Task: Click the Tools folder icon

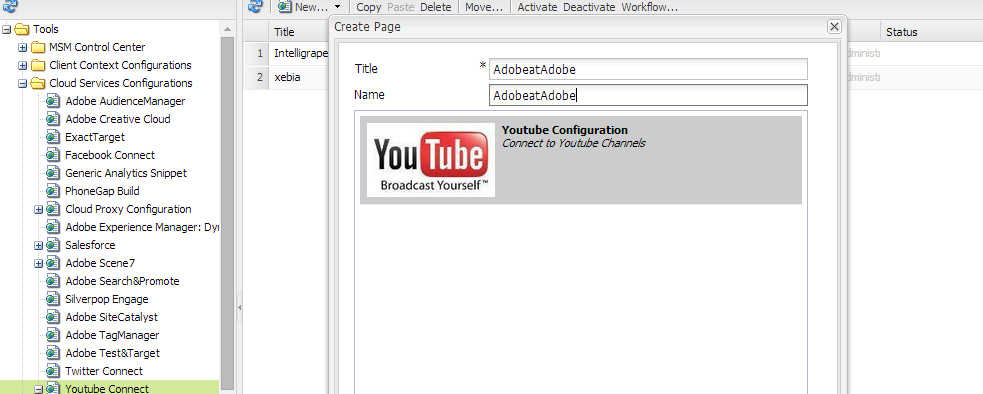Action: point(23,29)
